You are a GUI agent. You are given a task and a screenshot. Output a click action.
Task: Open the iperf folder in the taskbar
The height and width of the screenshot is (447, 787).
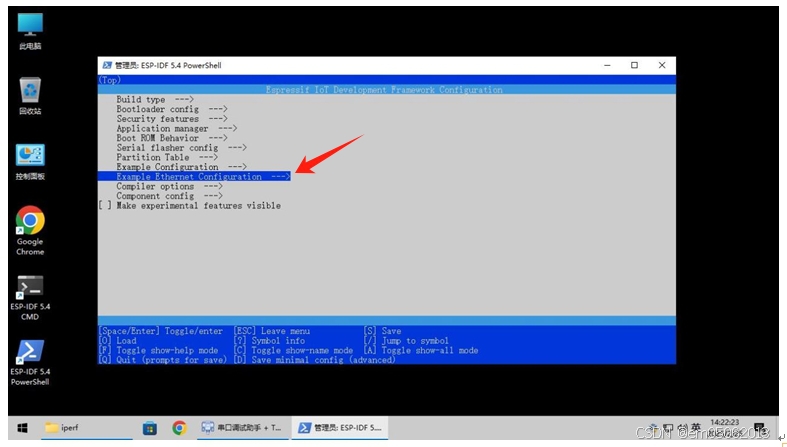pos(86,428)
